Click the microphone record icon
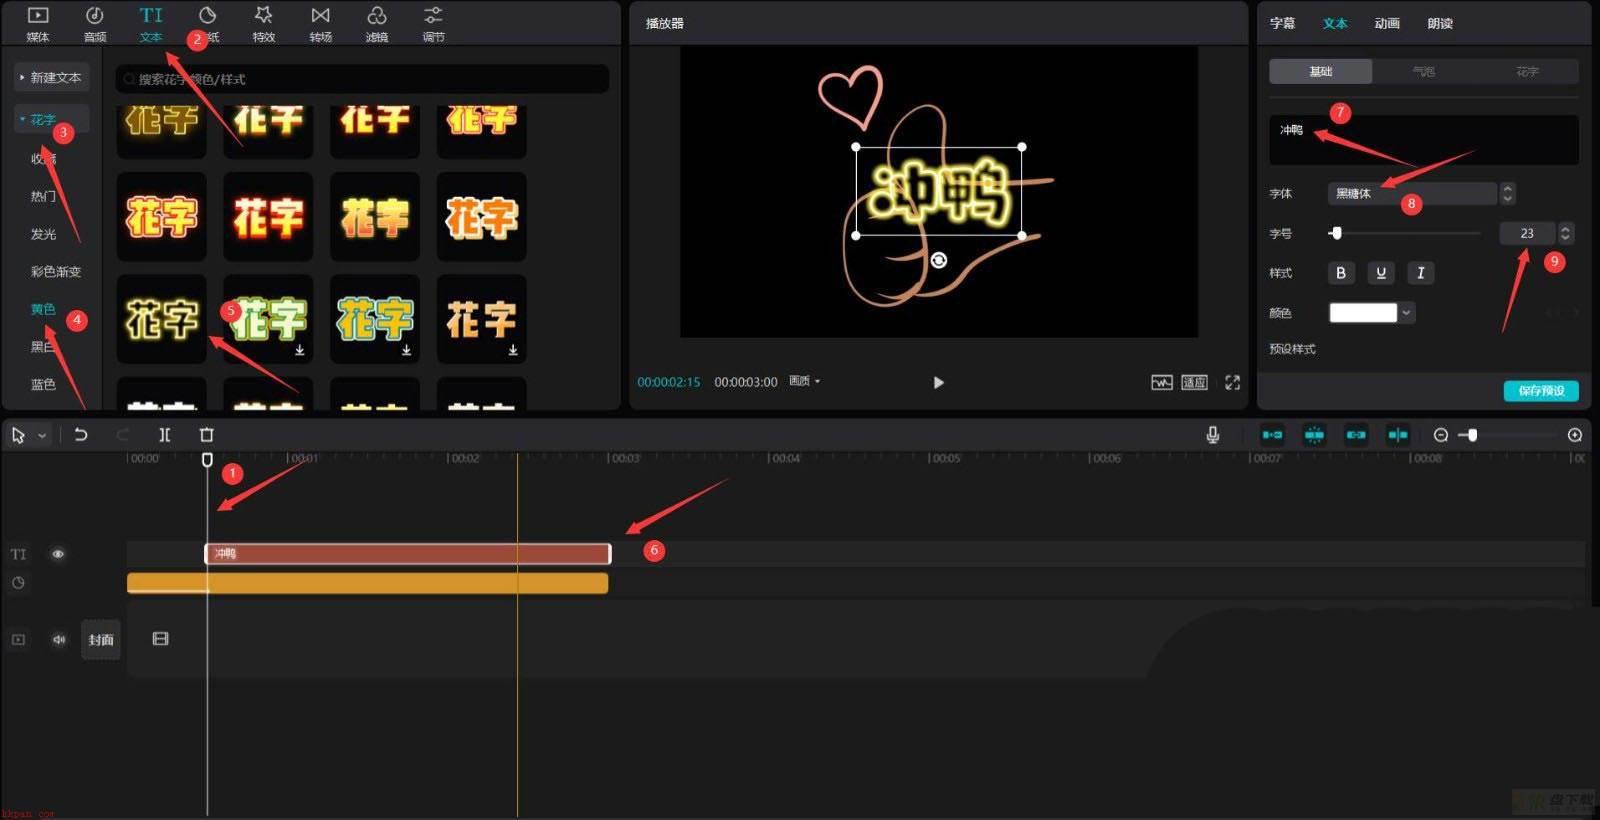Viewport: 1600px width, 820px height. click(1212, 435)
